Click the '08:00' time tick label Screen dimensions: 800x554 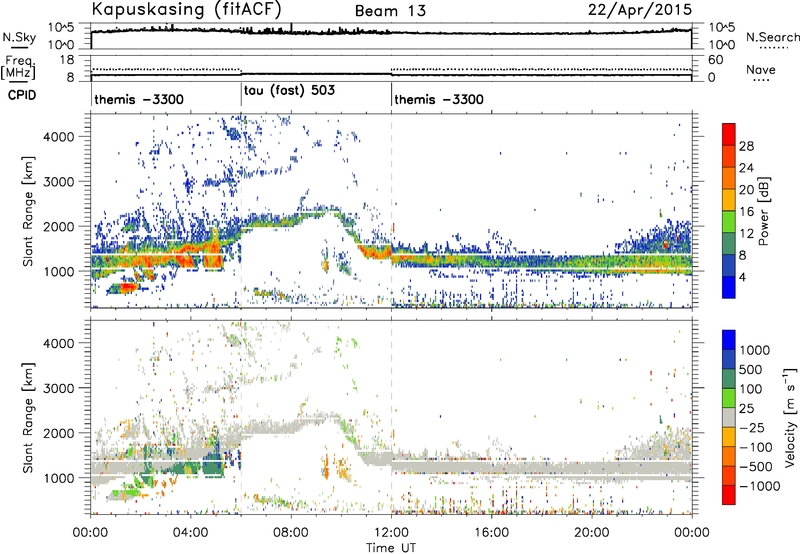tap(291, 533)
